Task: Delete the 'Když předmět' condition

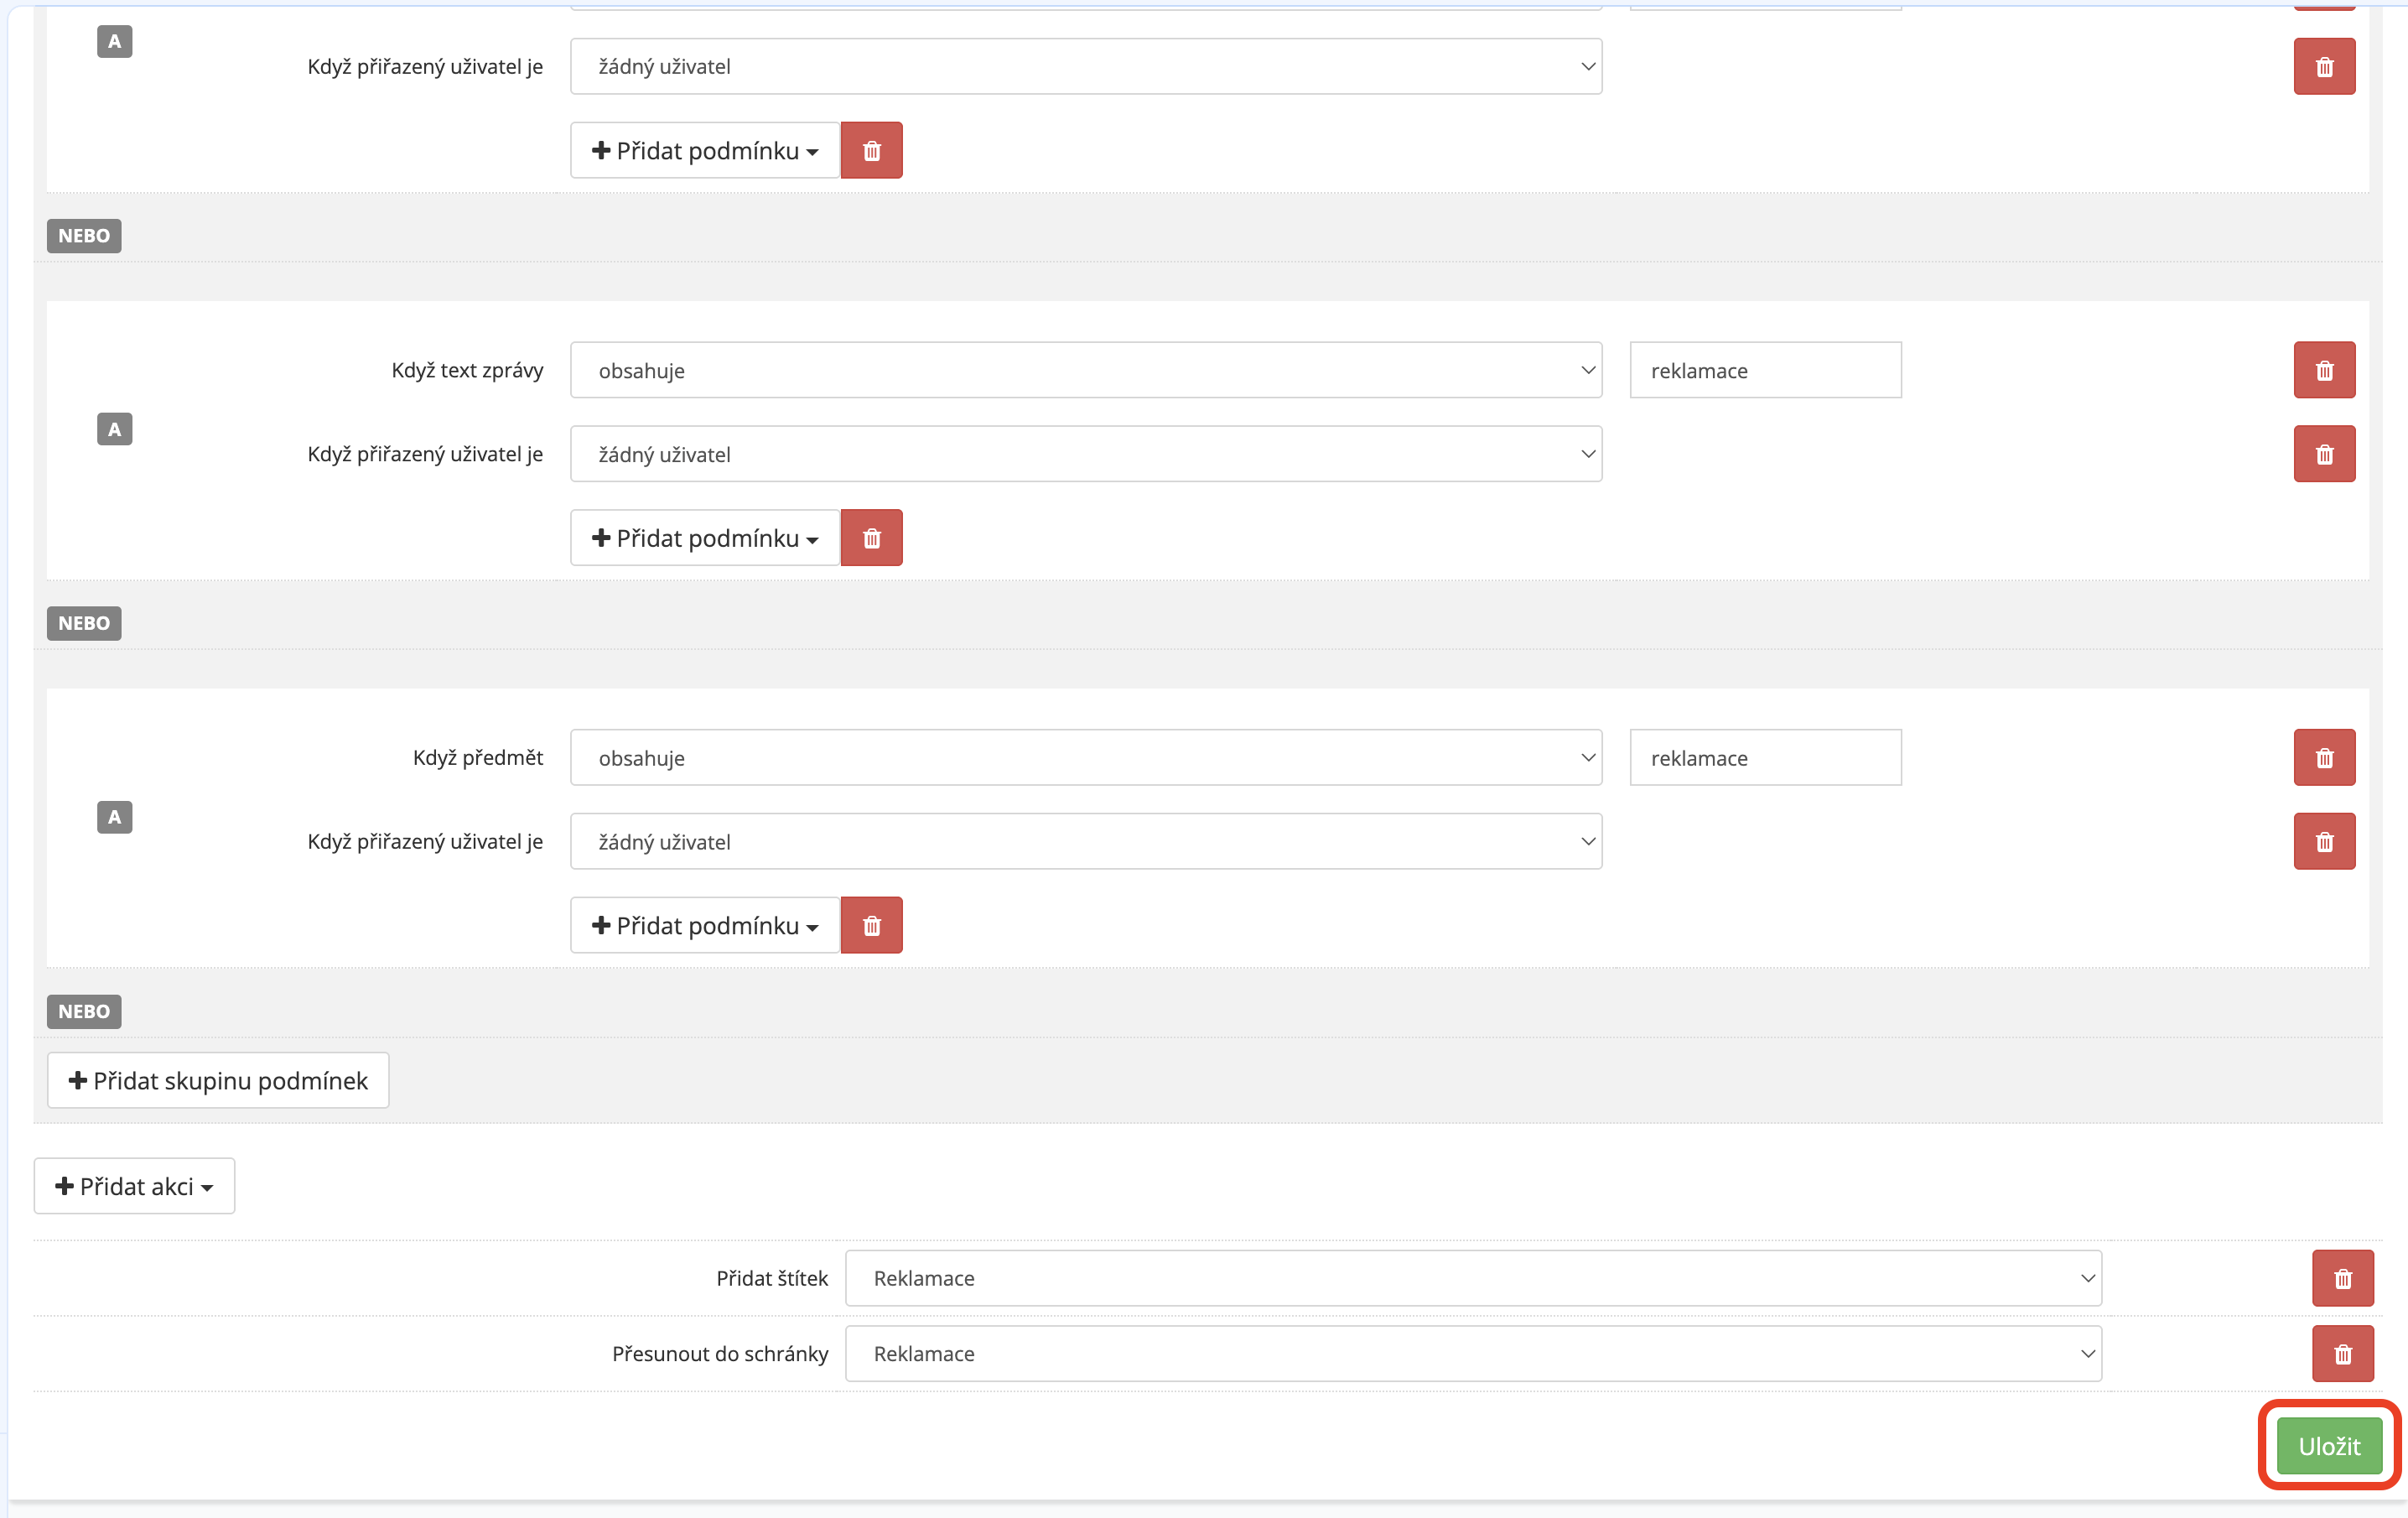Action: coord(2324,757)
